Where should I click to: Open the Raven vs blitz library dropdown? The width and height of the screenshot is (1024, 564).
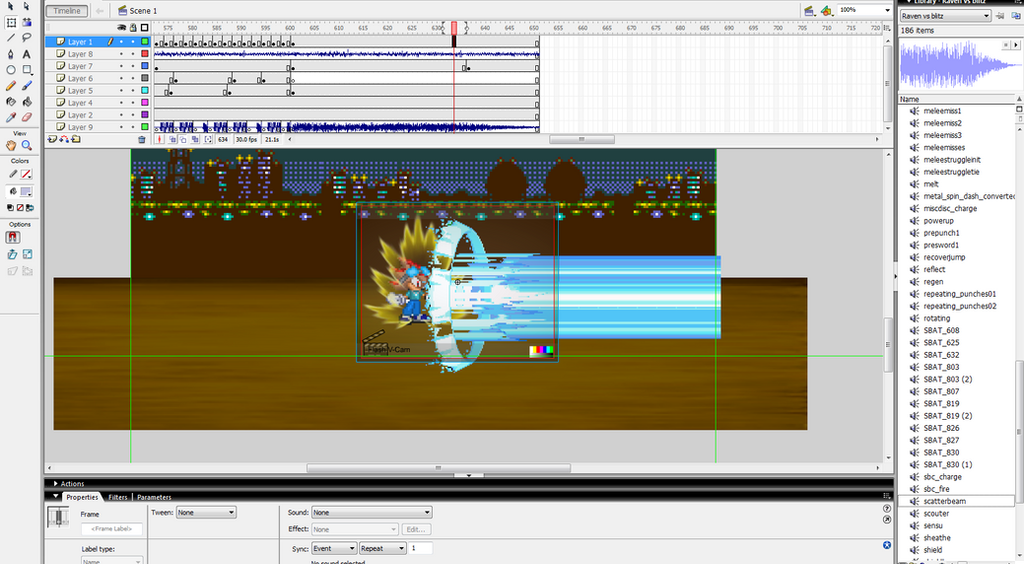pyautogui.click(x=945, y=16)
